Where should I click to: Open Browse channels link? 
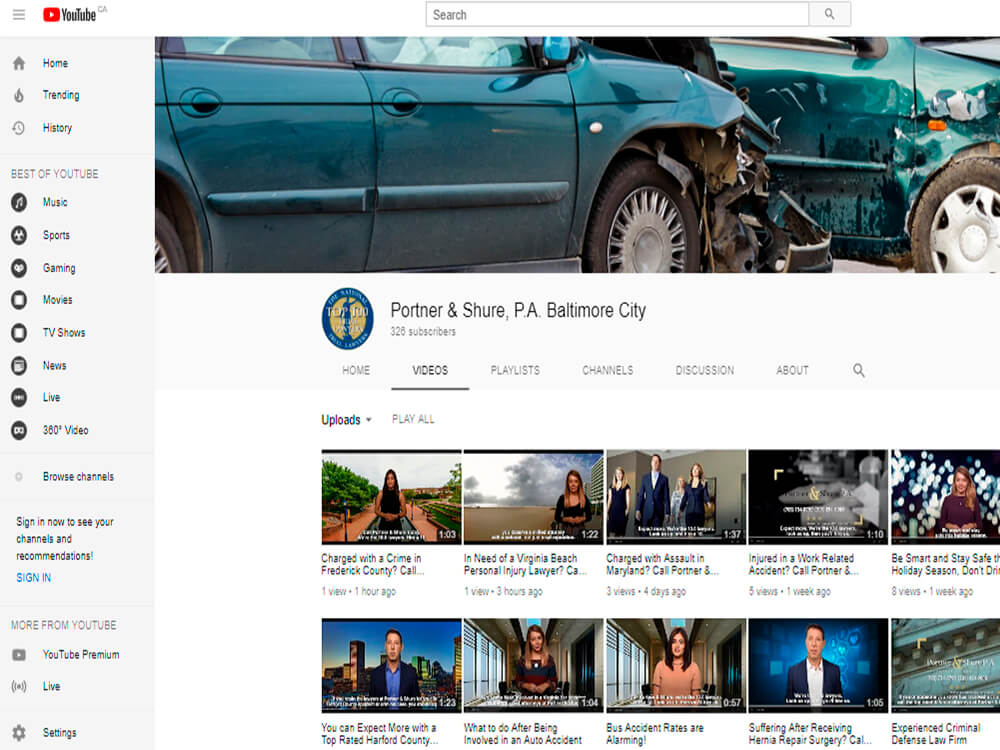(78, 476)
